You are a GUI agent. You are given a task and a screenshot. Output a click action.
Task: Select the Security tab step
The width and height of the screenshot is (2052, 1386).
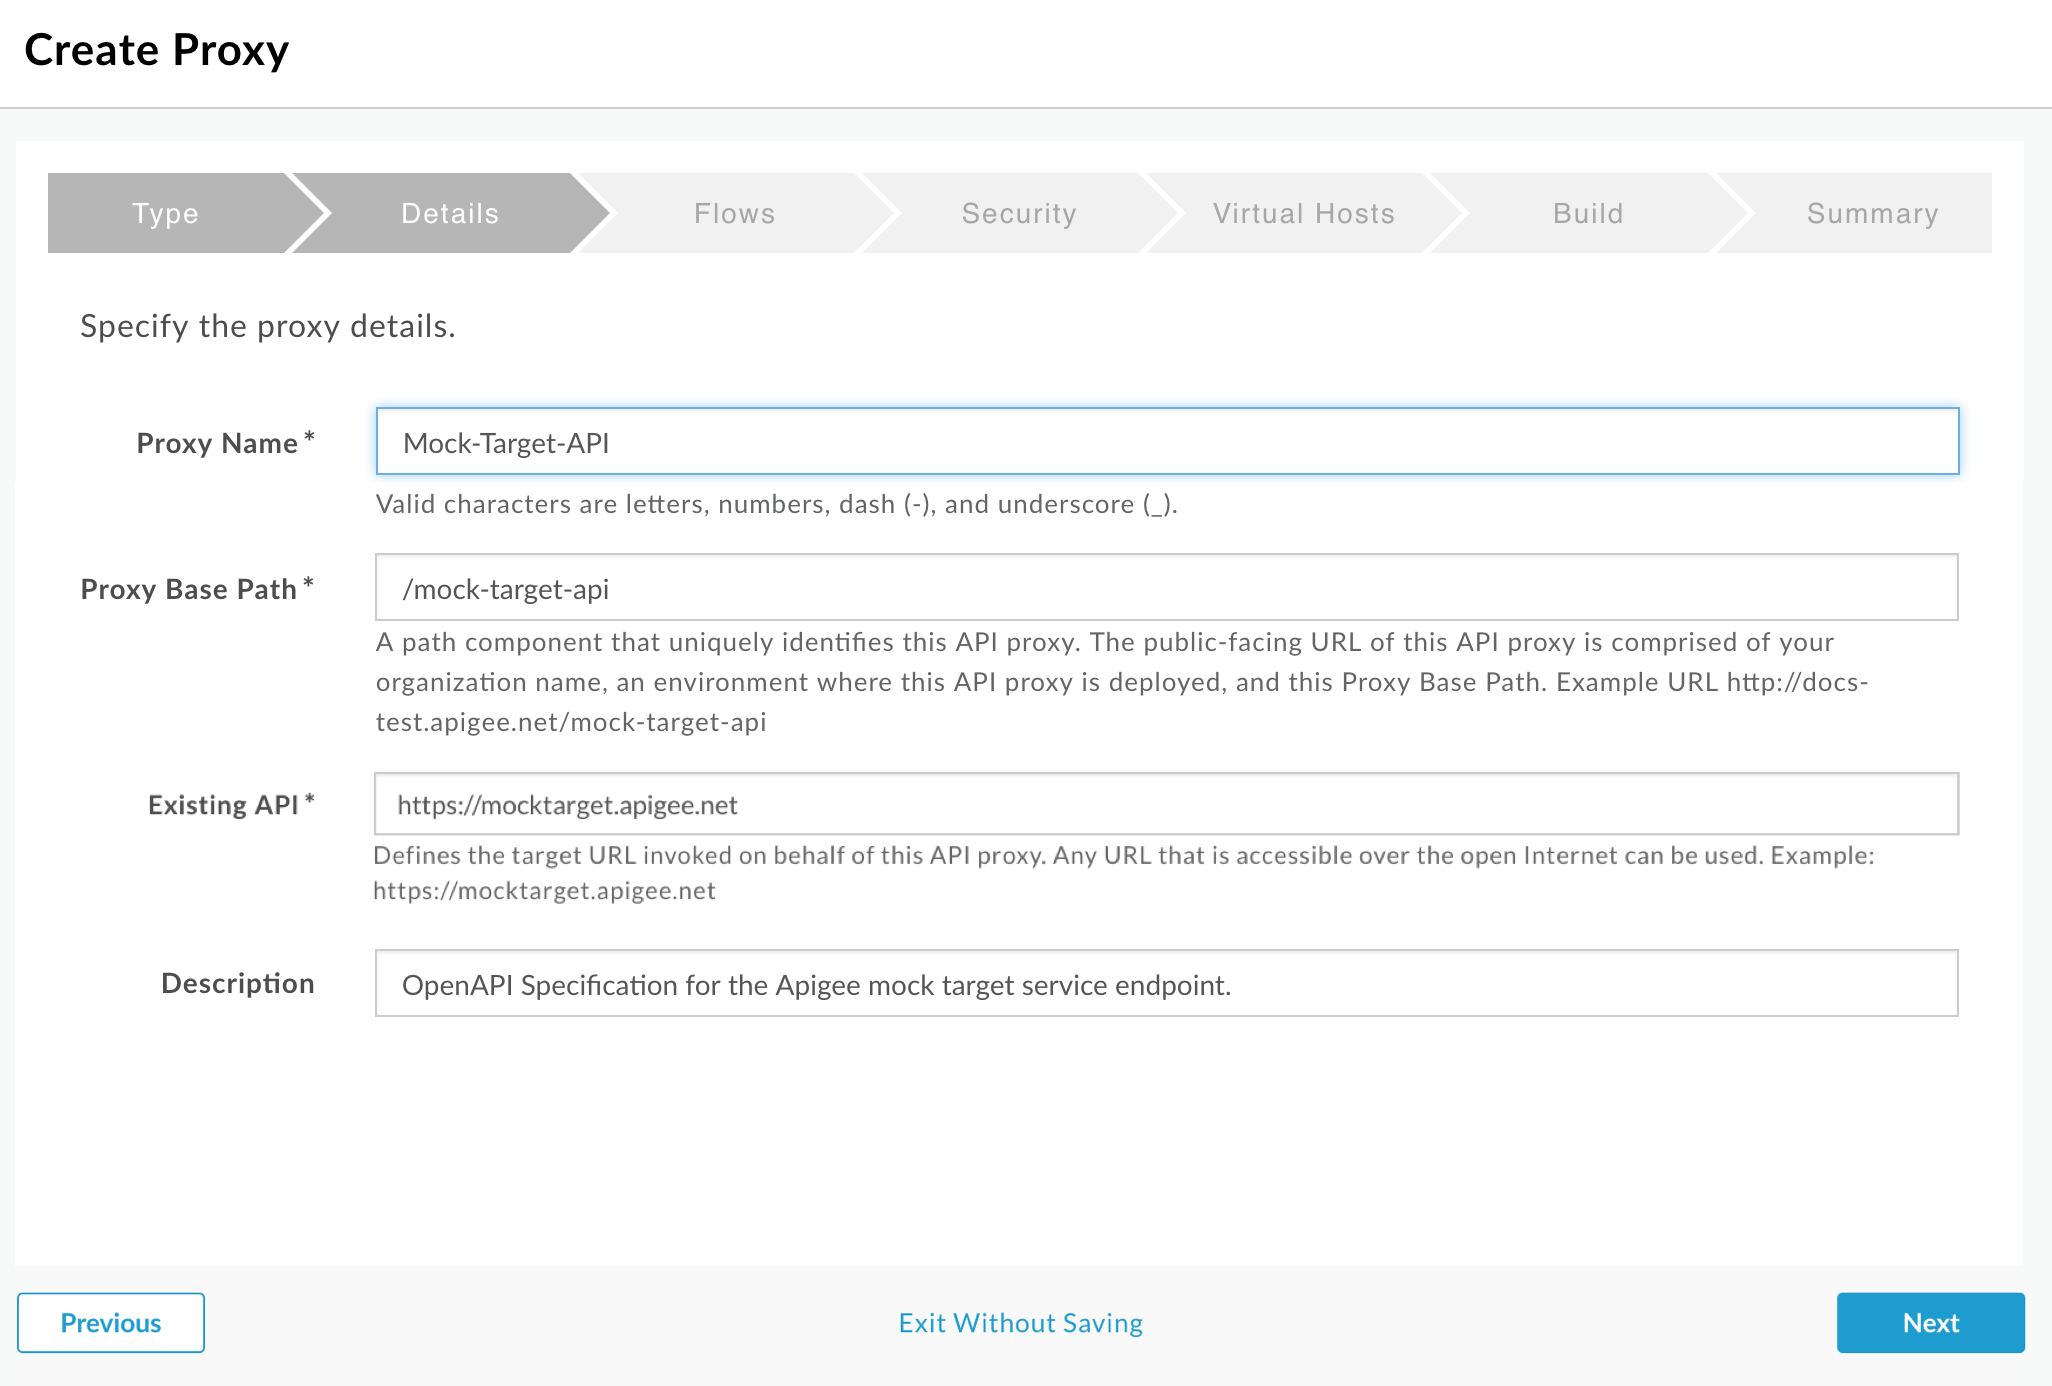pos(1021,213)
